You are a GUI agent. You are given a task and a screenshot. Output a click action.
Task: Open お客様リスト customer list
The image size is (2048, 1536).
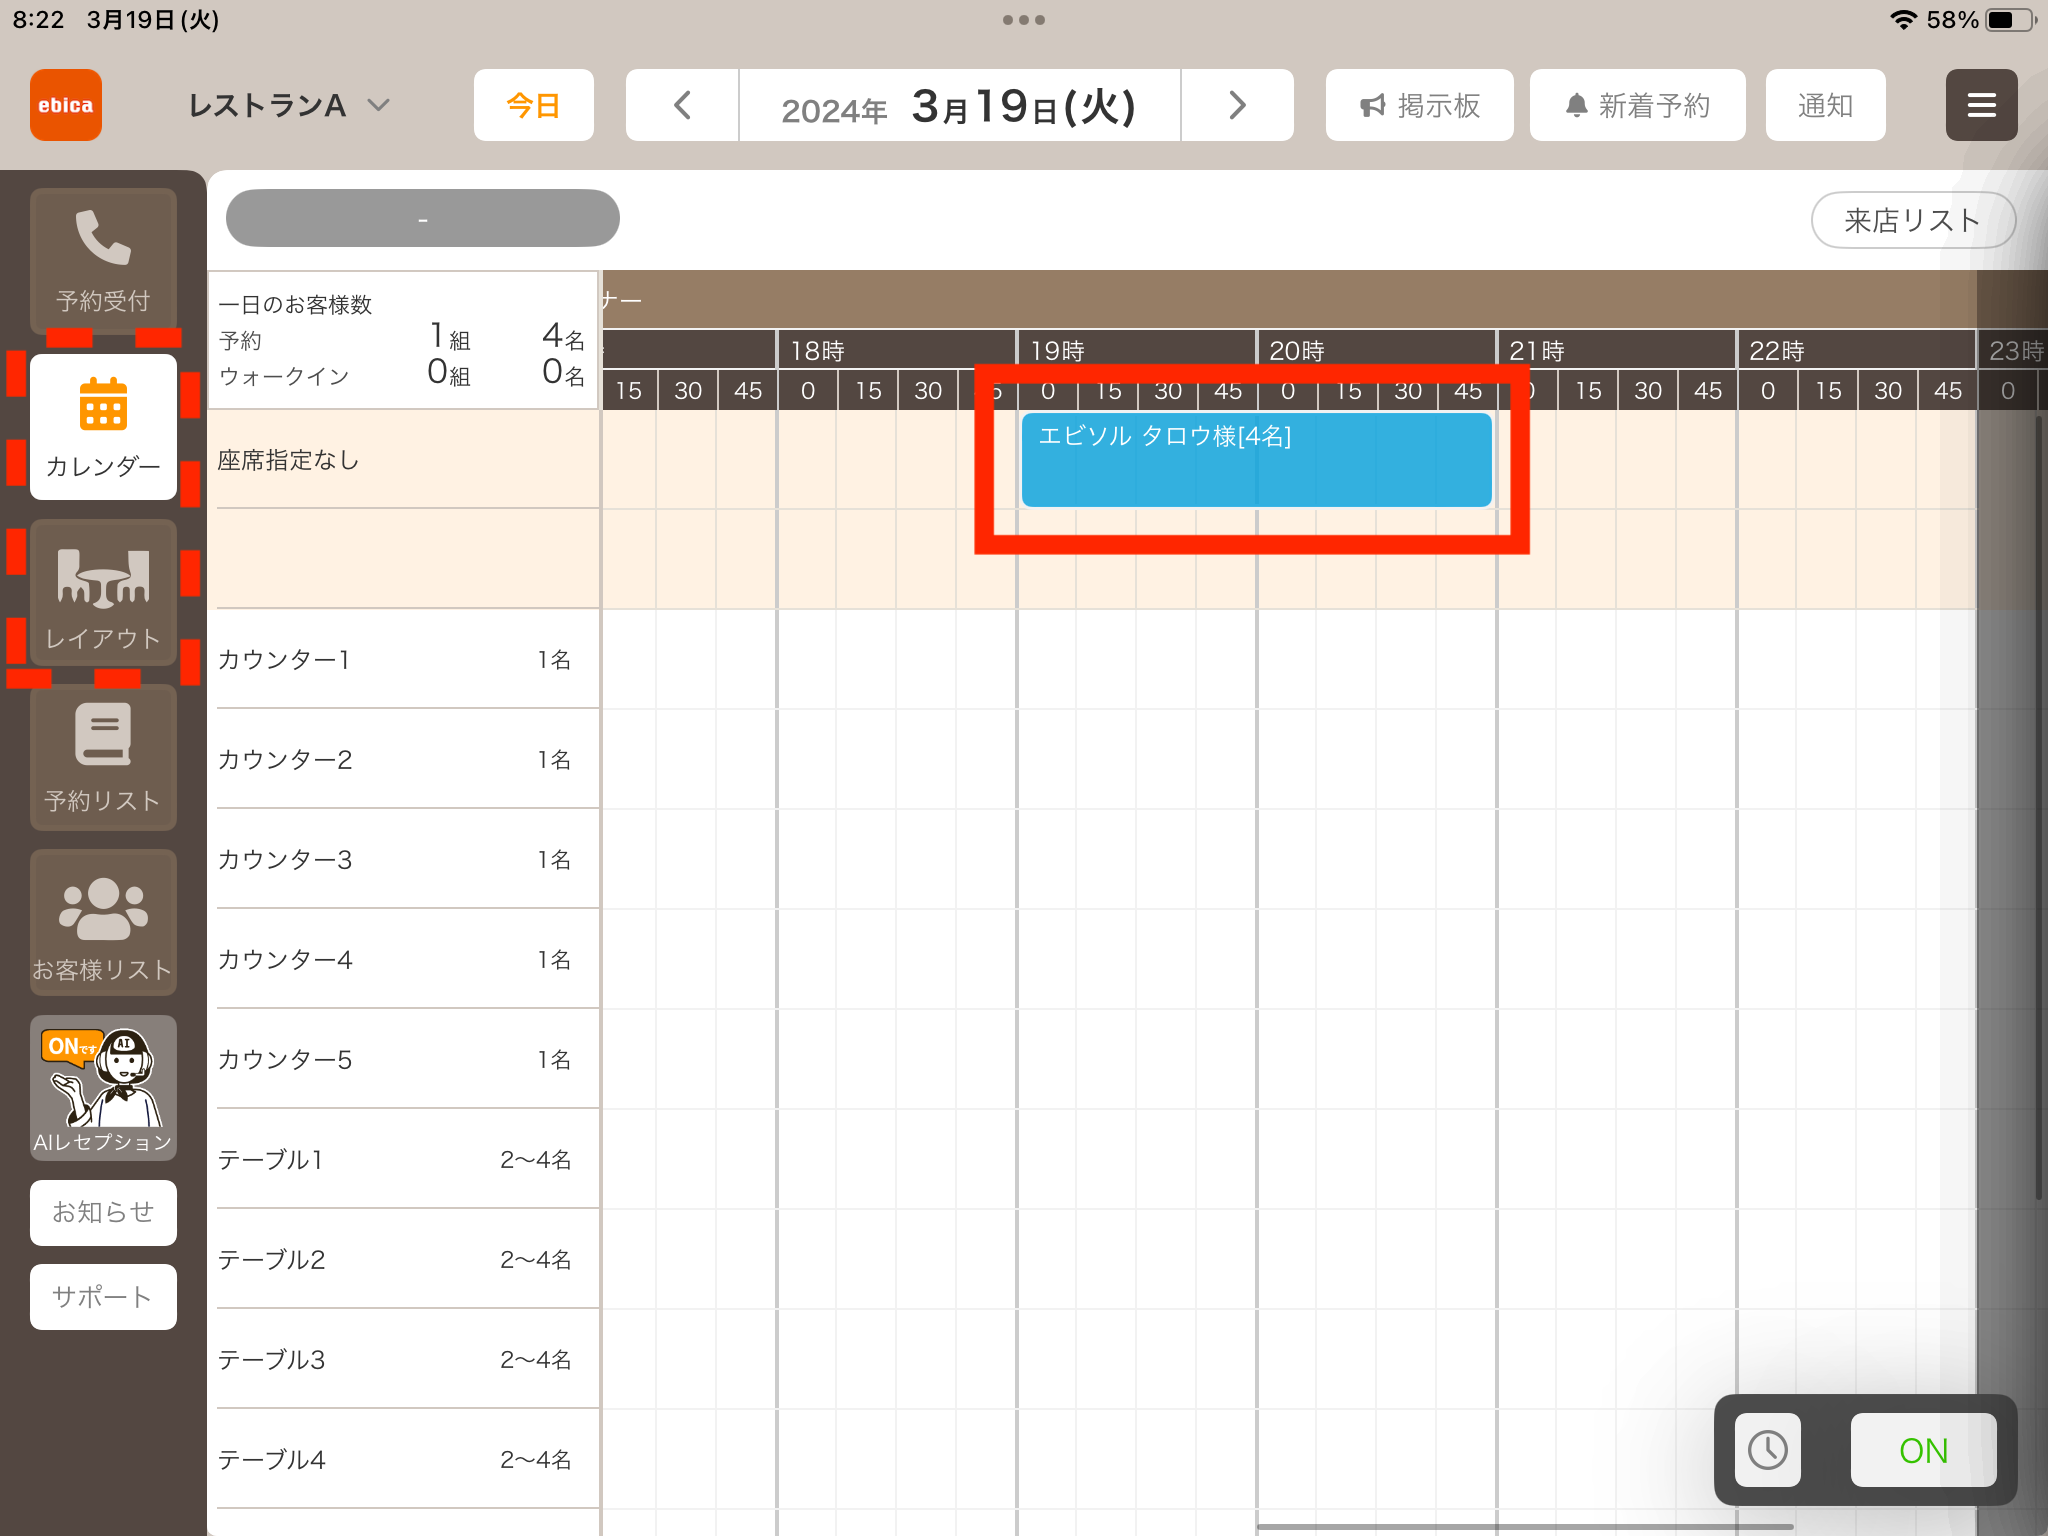coord(103,922)
